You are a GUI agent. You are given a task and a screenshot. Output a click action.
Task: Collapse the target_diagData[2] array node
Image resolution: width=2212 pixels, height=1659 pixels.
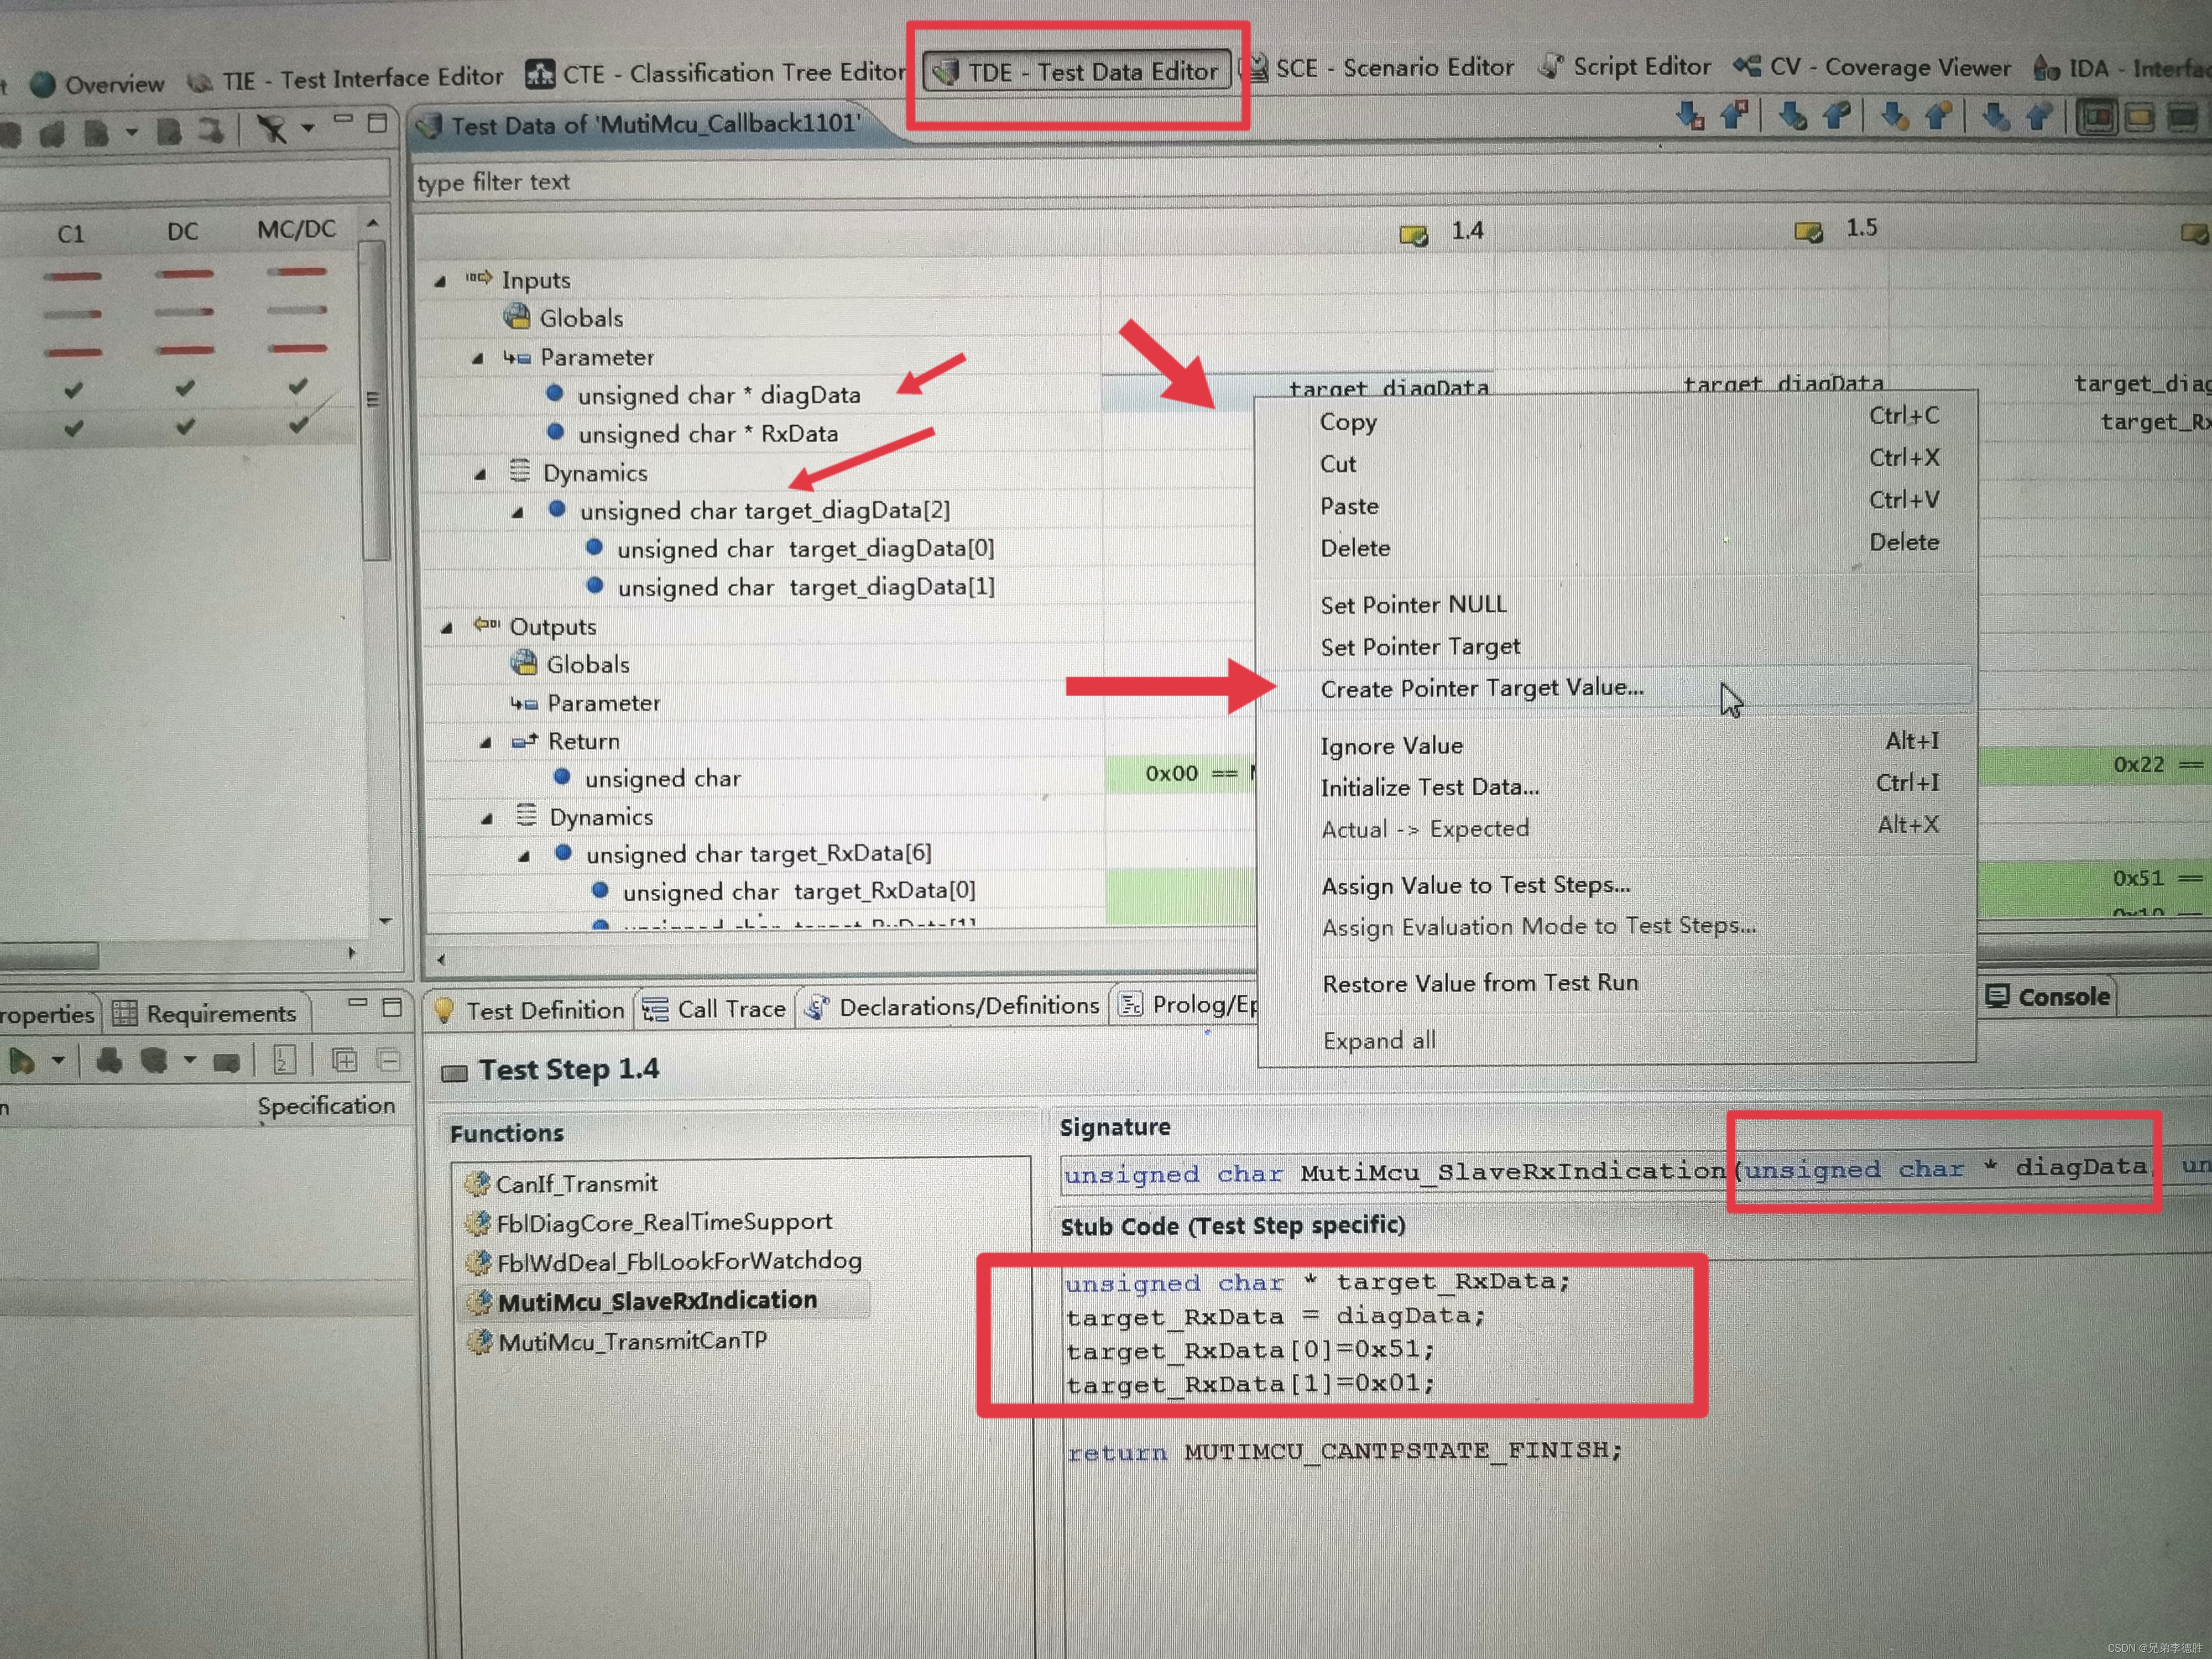(518, 512)
